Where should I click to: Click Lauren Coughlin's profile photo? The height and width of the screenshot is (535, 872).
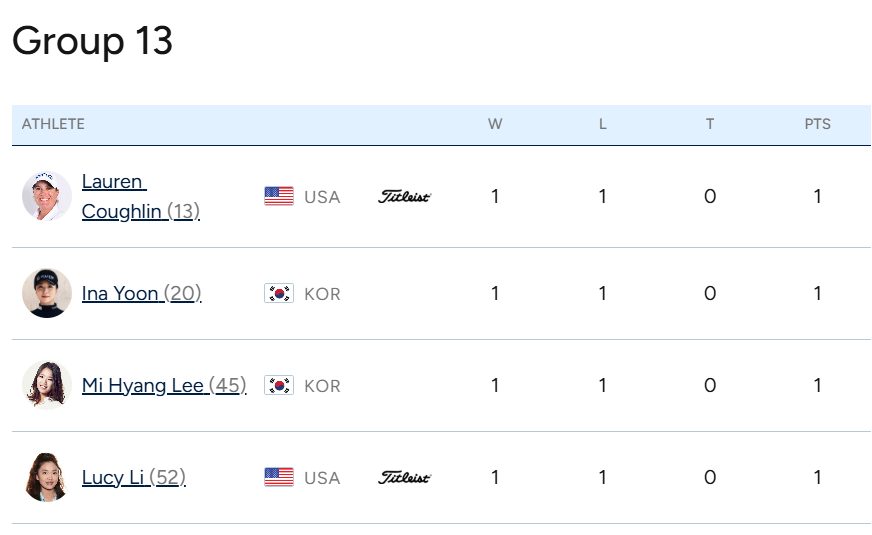tap(47, 196)
